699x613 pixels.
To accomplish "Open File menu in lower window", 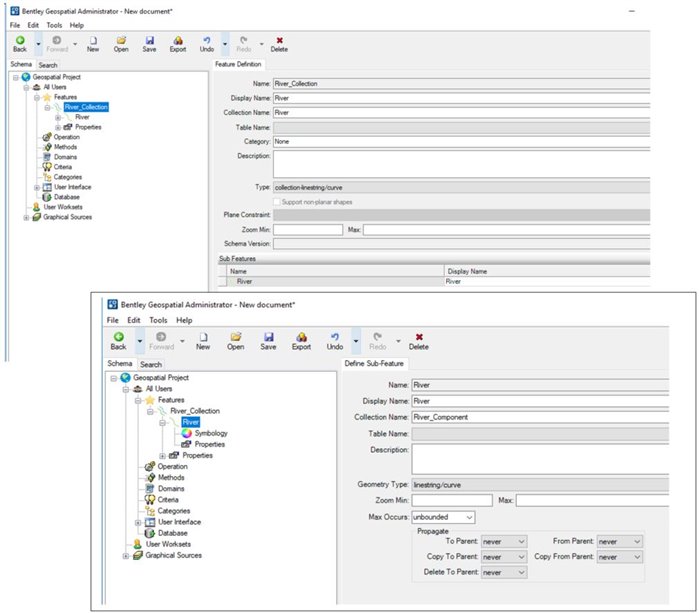I will pyautogui.click(x=113, y=320).
